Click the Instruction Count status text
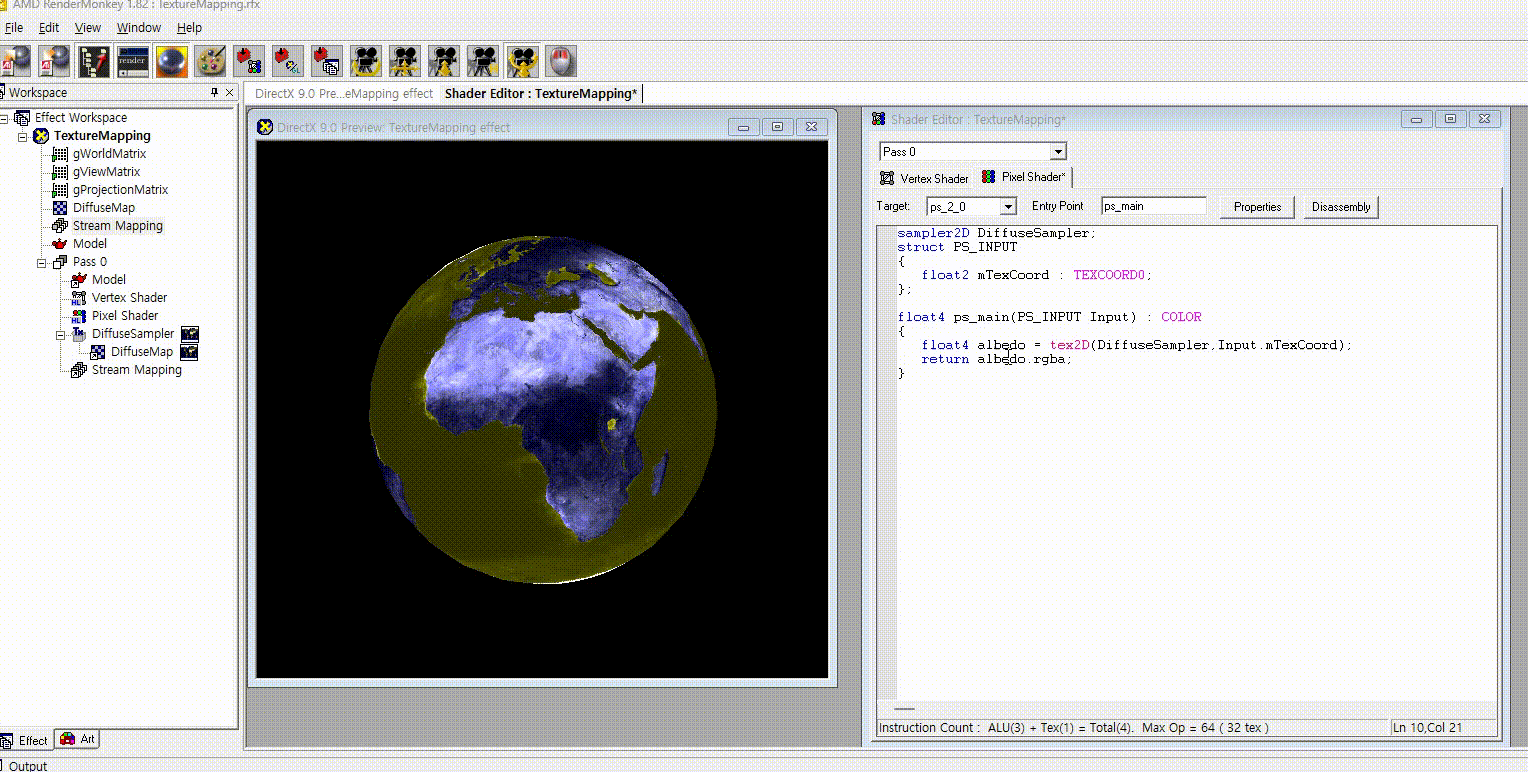The height and width of the screenshot is (772, 1528). point(1073,728)
